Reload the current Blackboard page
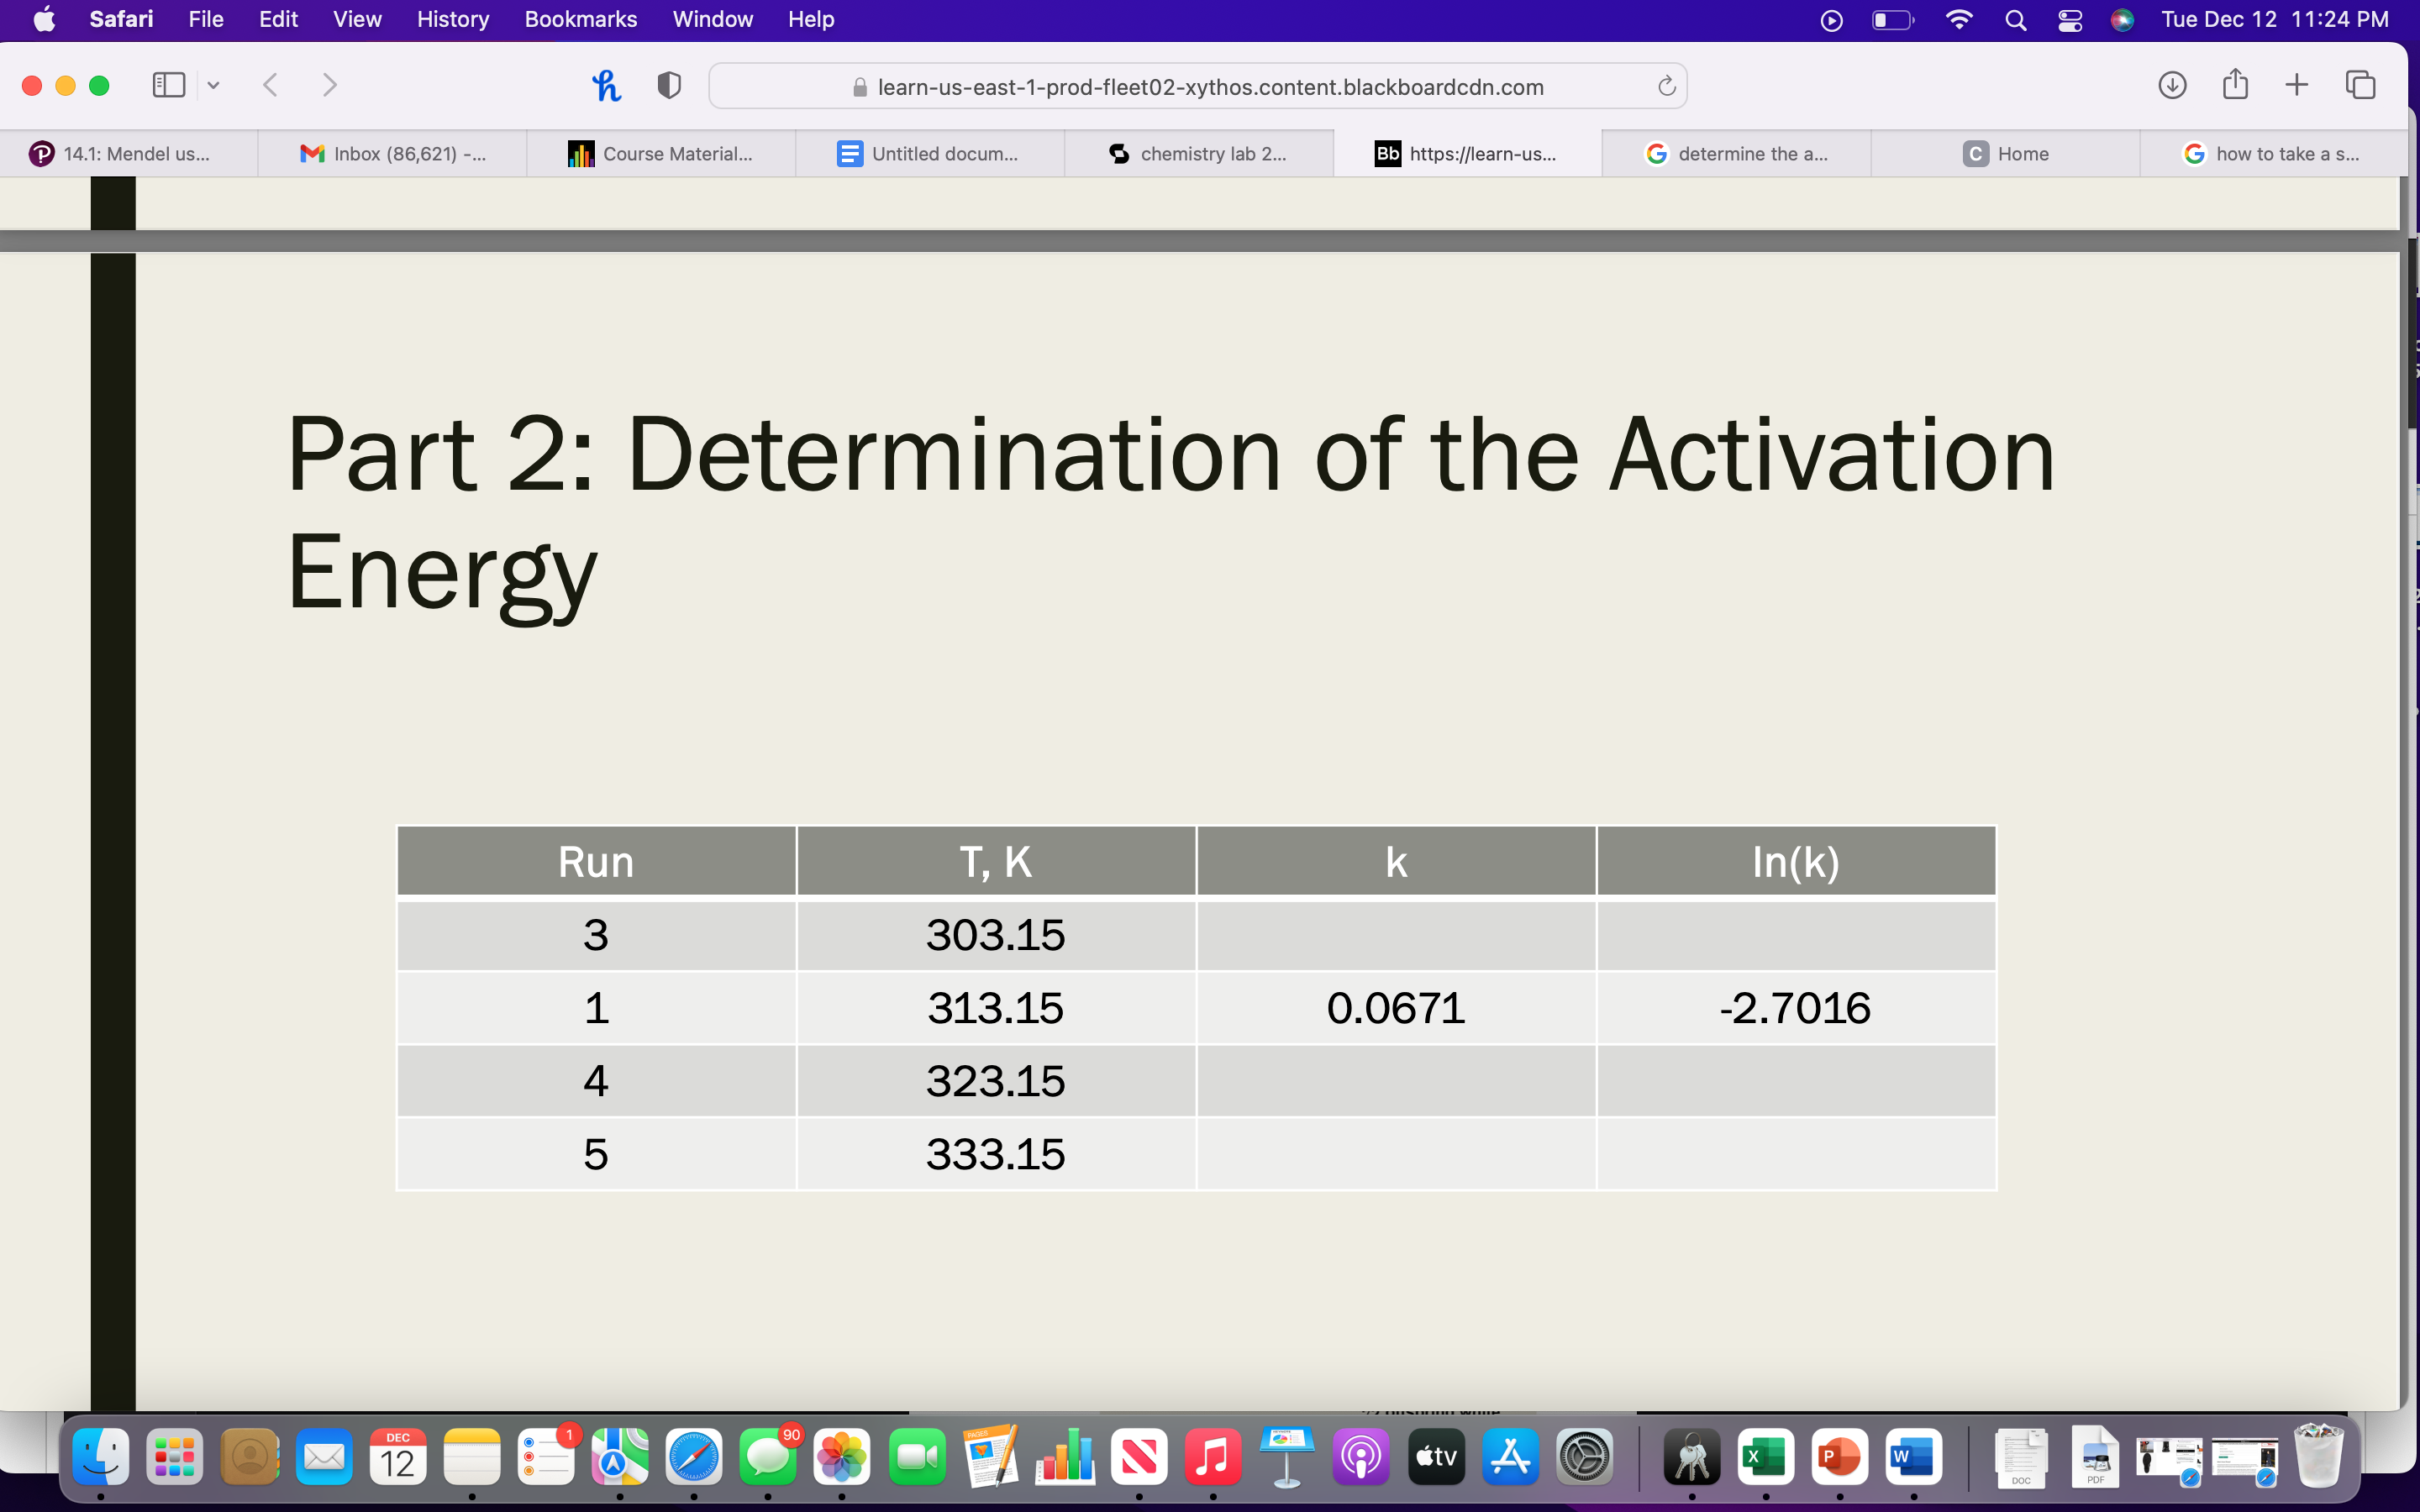 (x=1666, y=85)
